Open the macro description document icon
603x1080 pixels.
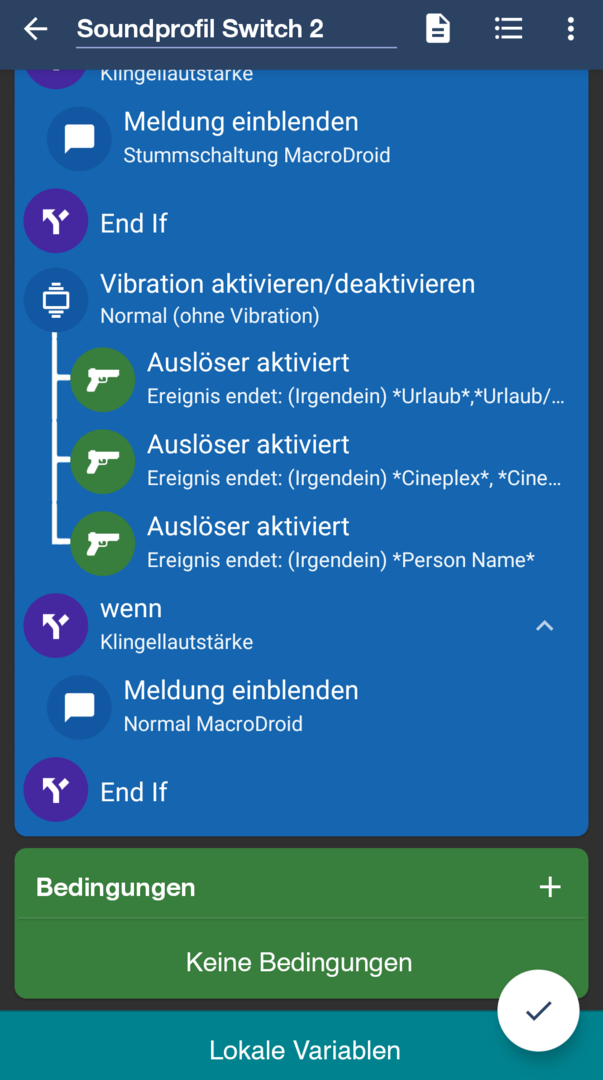pyautogui.click(x=438, y=29)
